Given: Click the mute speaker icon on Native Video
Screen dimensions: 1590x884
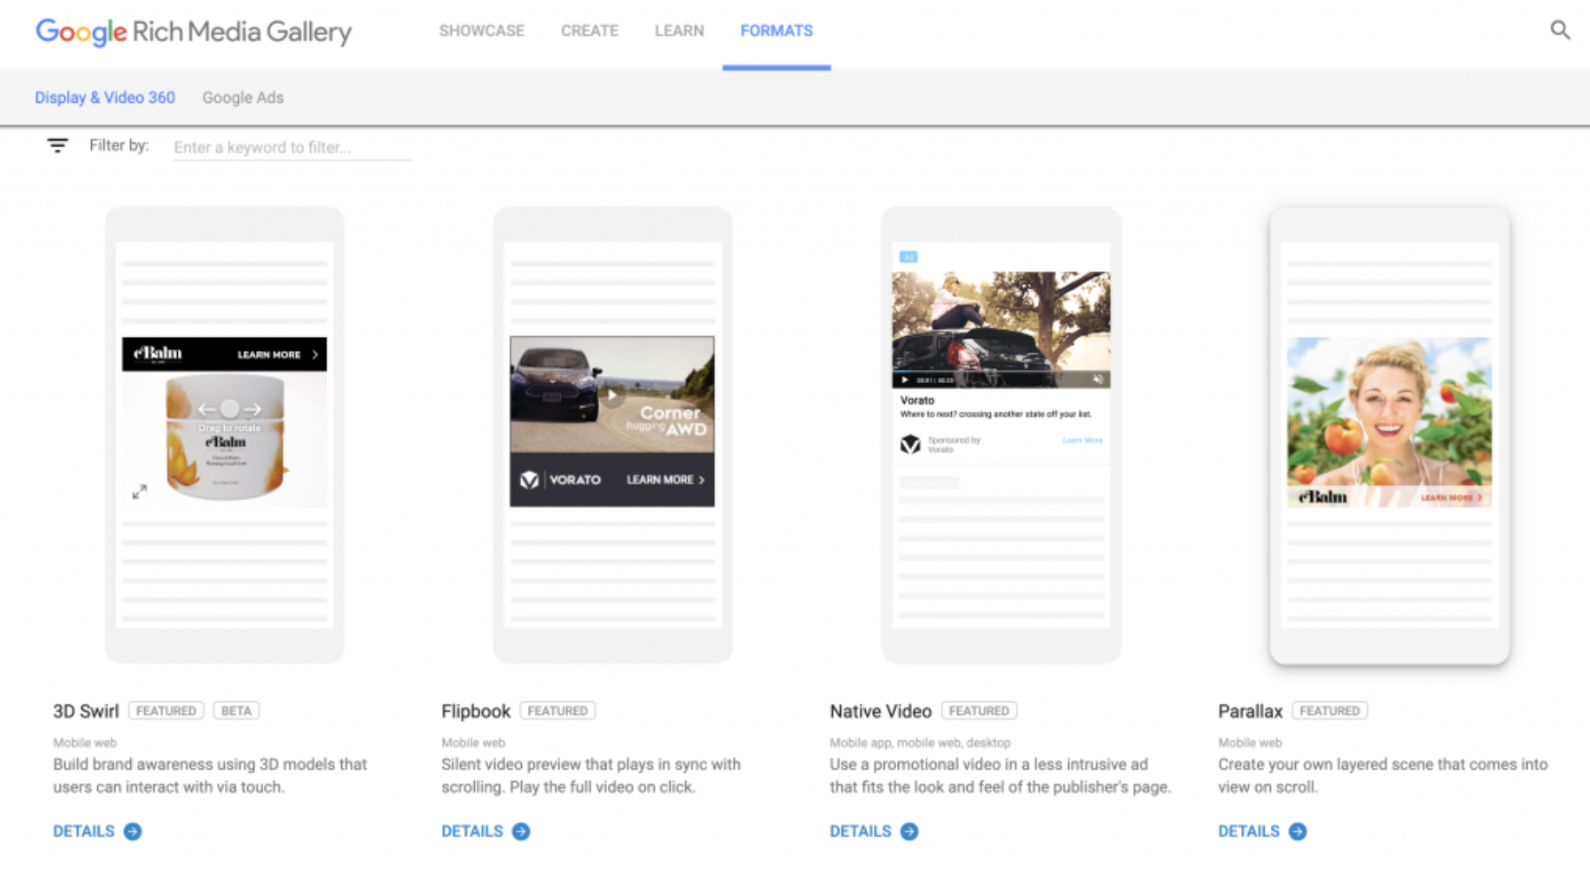Looking at the screenshot, I should [x=1097, y=380].
